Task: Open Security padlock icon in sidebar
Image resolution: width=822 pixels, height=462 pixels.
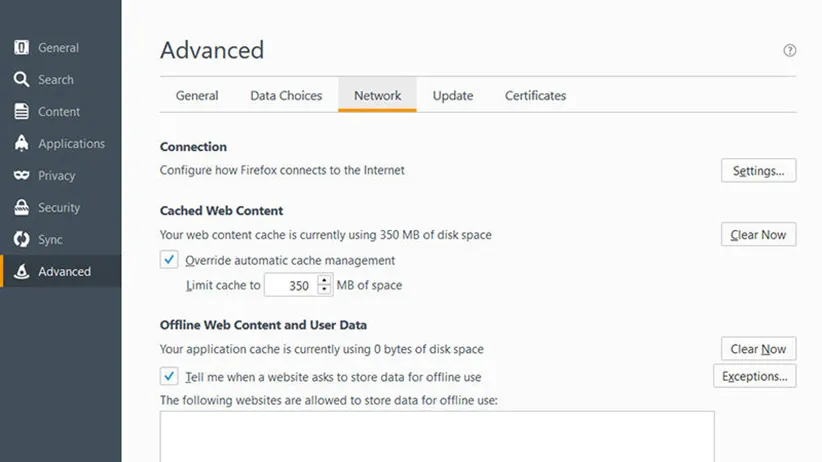Action: tap(21, 208)
